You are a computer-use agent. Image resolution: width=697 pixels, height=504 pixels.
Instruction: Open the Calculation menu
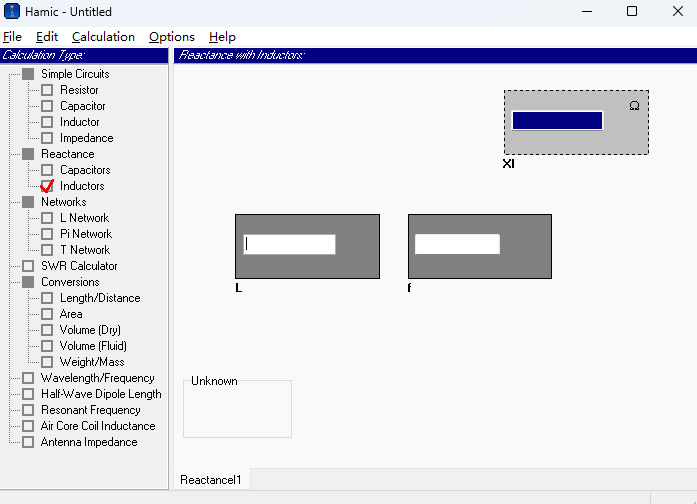(103, 37)
